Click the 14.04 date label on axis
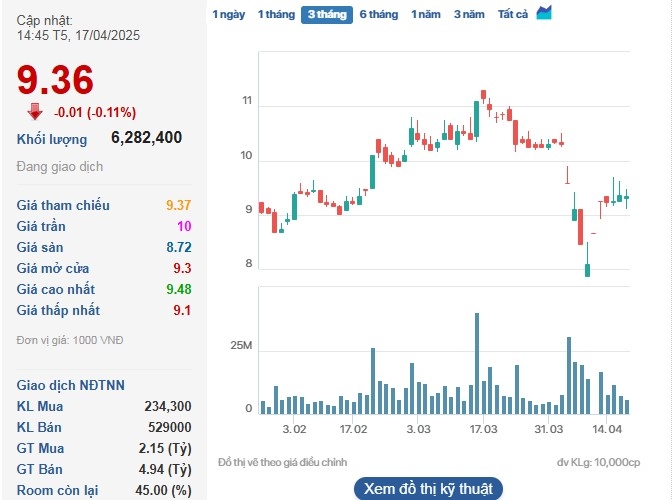The width and height of the screenshot is (672, 500). pos(608,429)
